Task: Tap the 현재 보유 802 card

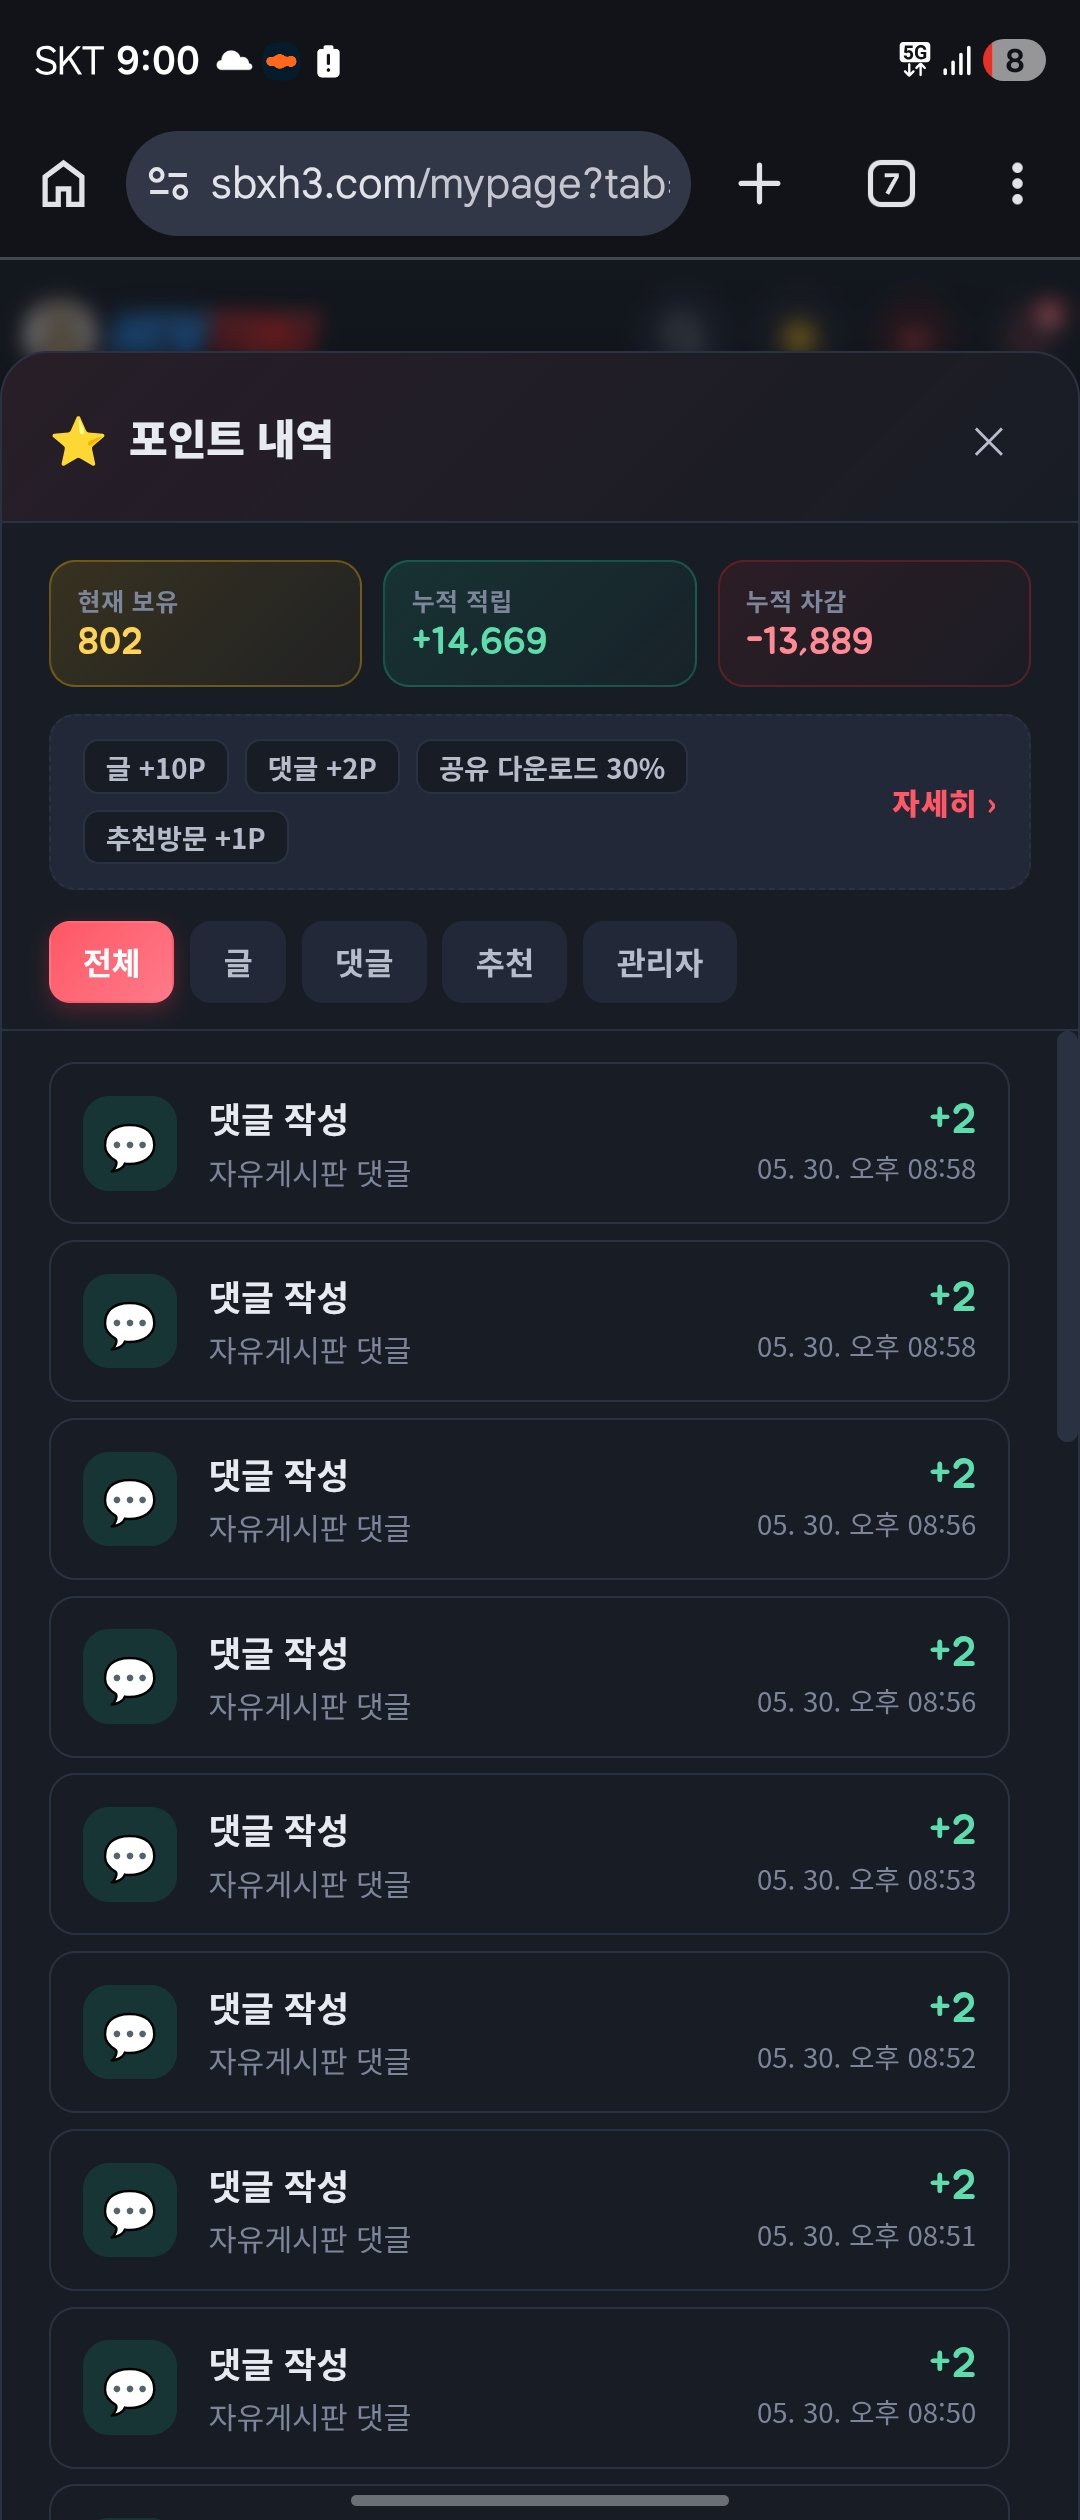Action: click(x=206, y=623)
